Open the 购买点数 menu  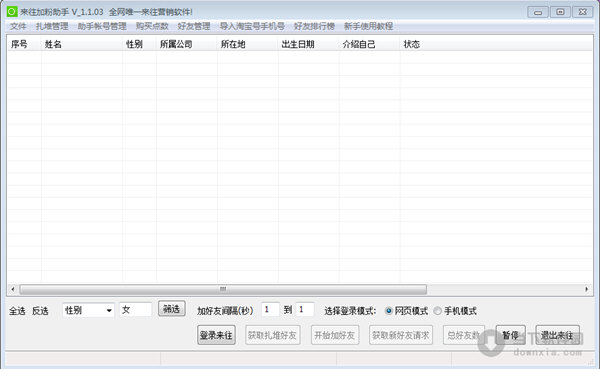pos(152,26)
